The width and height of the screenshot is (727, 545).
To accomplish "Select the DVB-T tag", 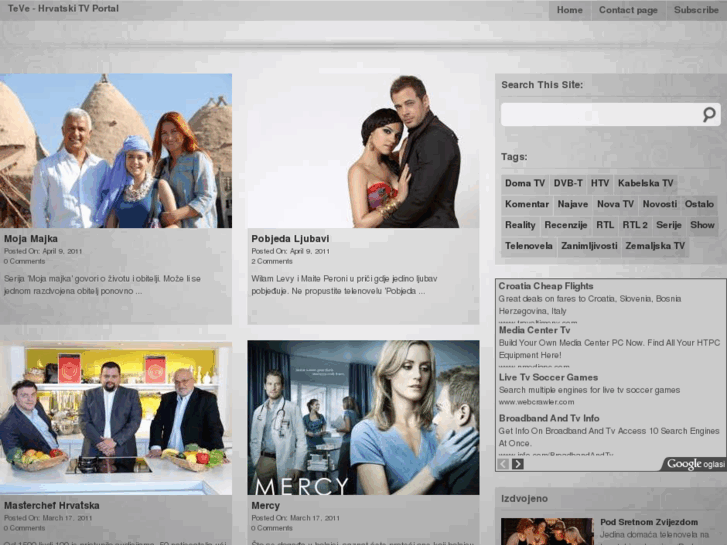I will pos(568,183).
